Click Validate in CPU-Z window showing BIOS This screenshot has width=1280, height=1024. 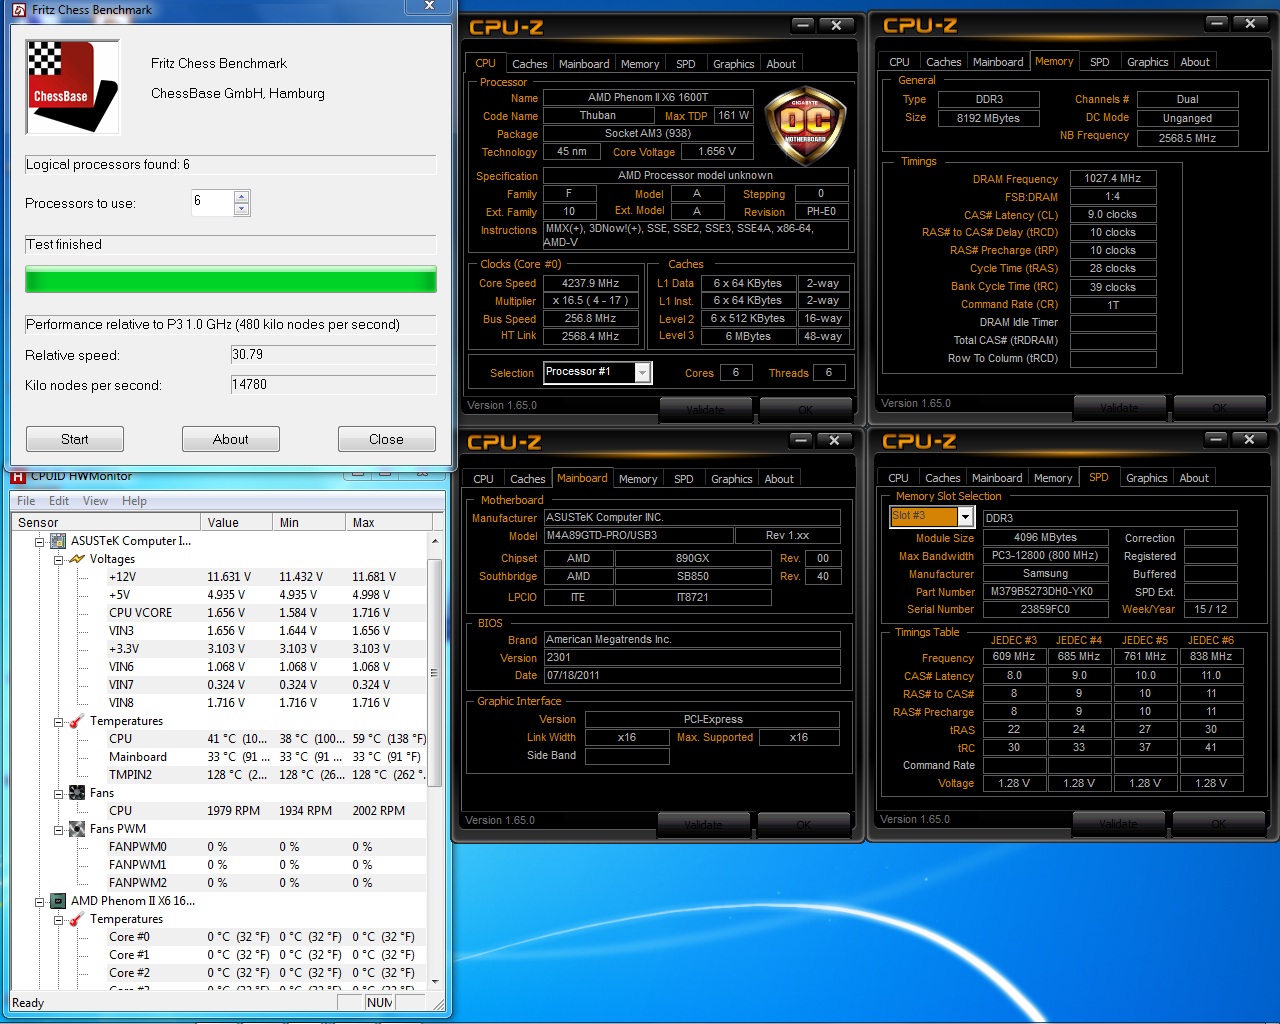[x=704, y=824]
